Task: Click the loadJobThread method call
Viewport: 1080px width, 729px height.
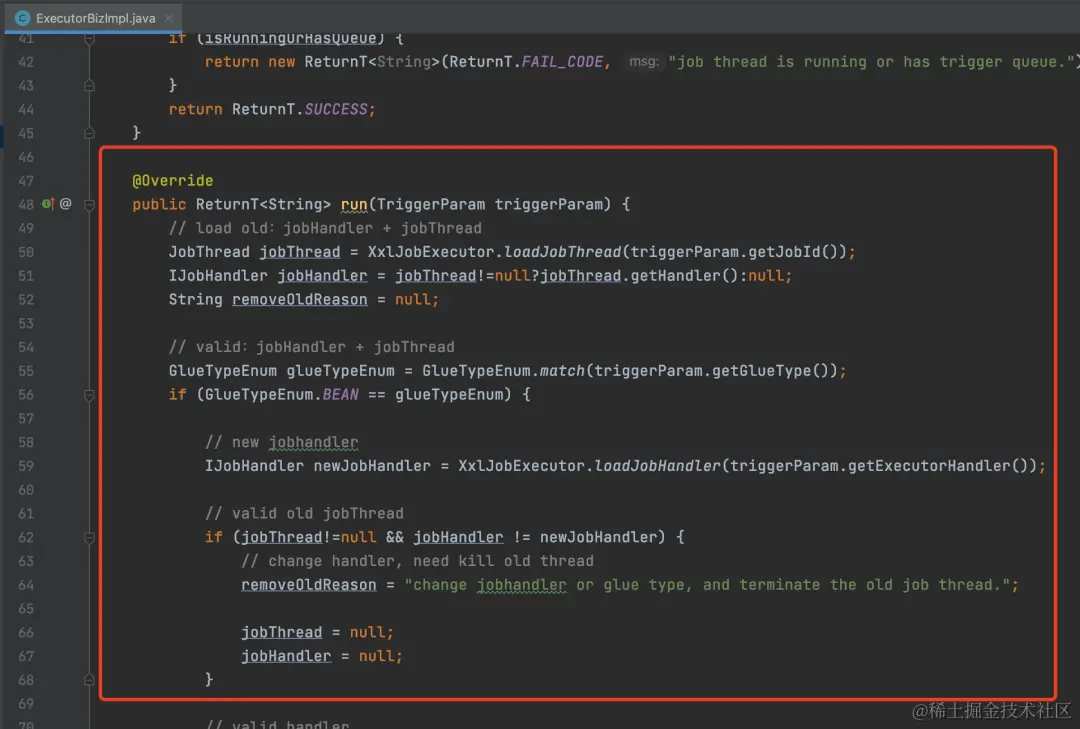Action: pyautogui.click(x=562, y=252)
